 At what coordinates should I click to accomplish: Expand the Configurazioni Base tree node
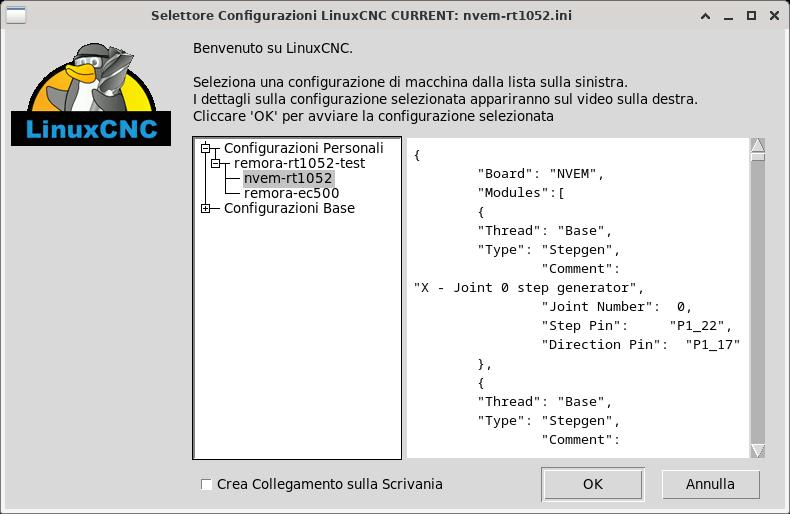pos(206,208)
